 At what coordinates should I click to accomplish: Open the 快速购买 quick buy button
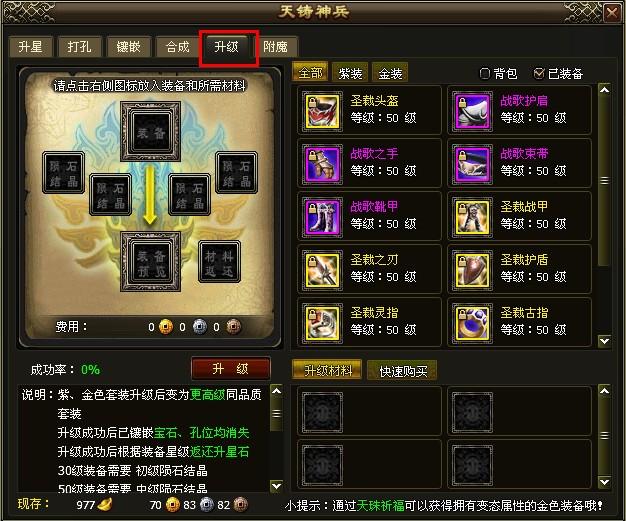[402, 371]
